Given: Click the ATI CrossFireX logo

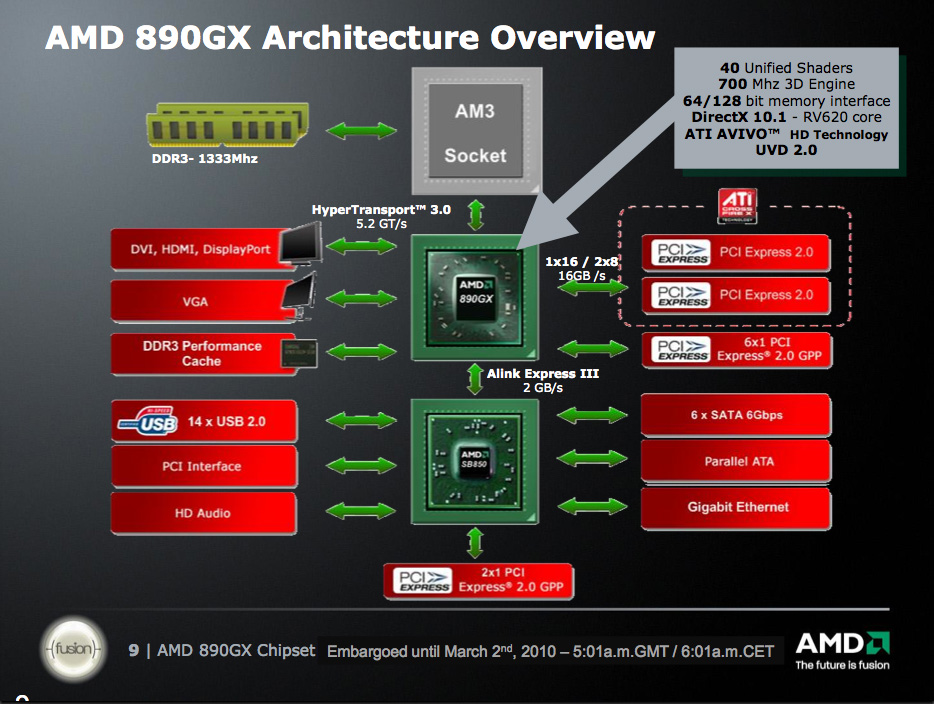Looking at the screenshot, I should point(737,206).
